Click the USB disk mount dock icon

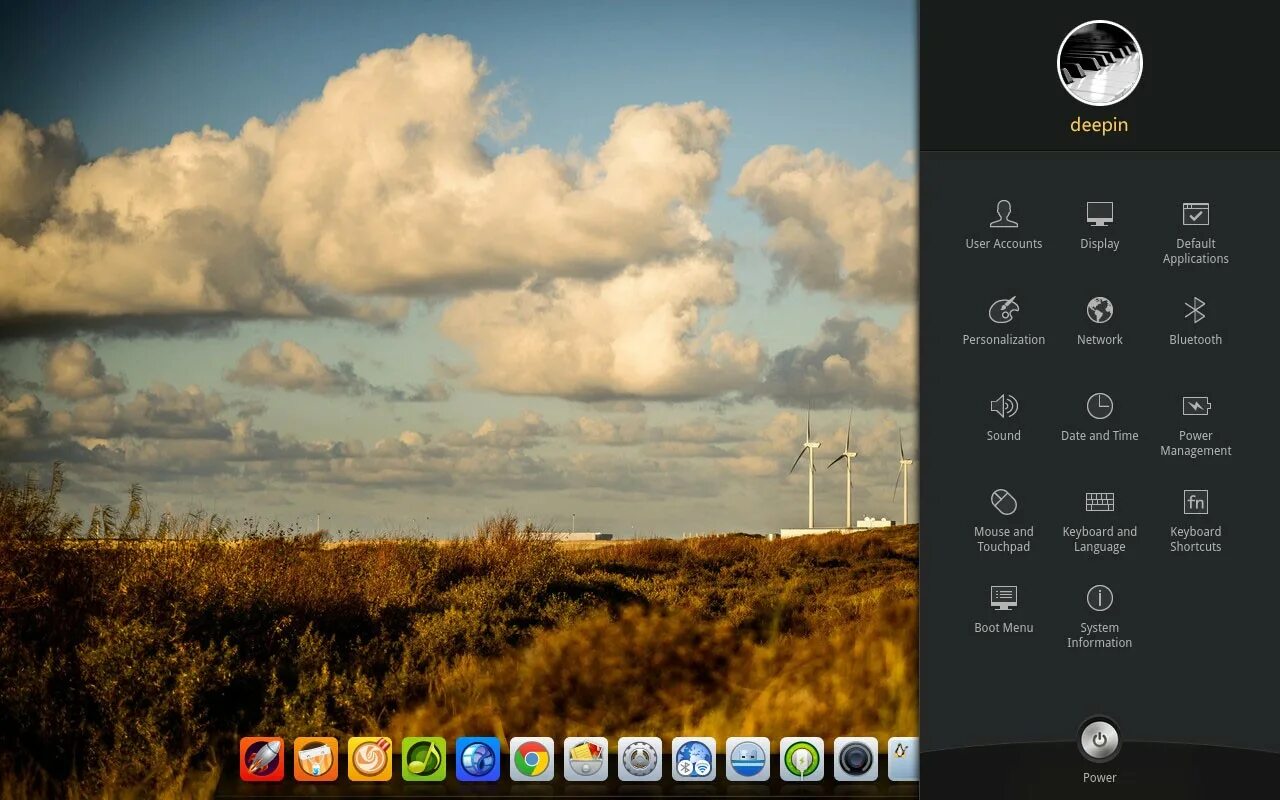point(748,760)
